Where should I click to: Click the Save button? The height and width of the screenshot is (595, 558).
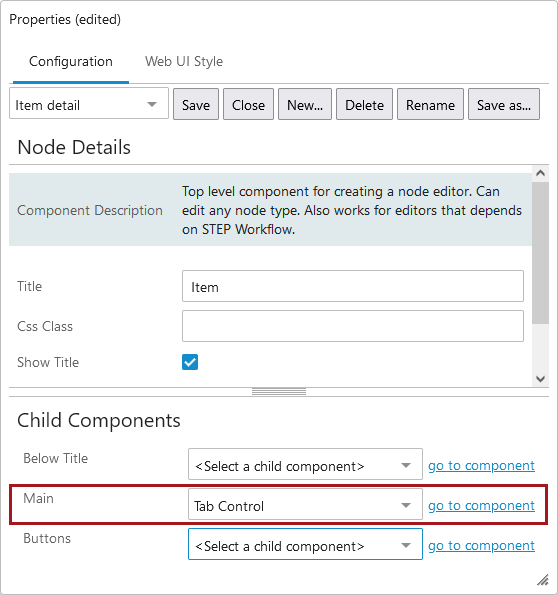196,104
